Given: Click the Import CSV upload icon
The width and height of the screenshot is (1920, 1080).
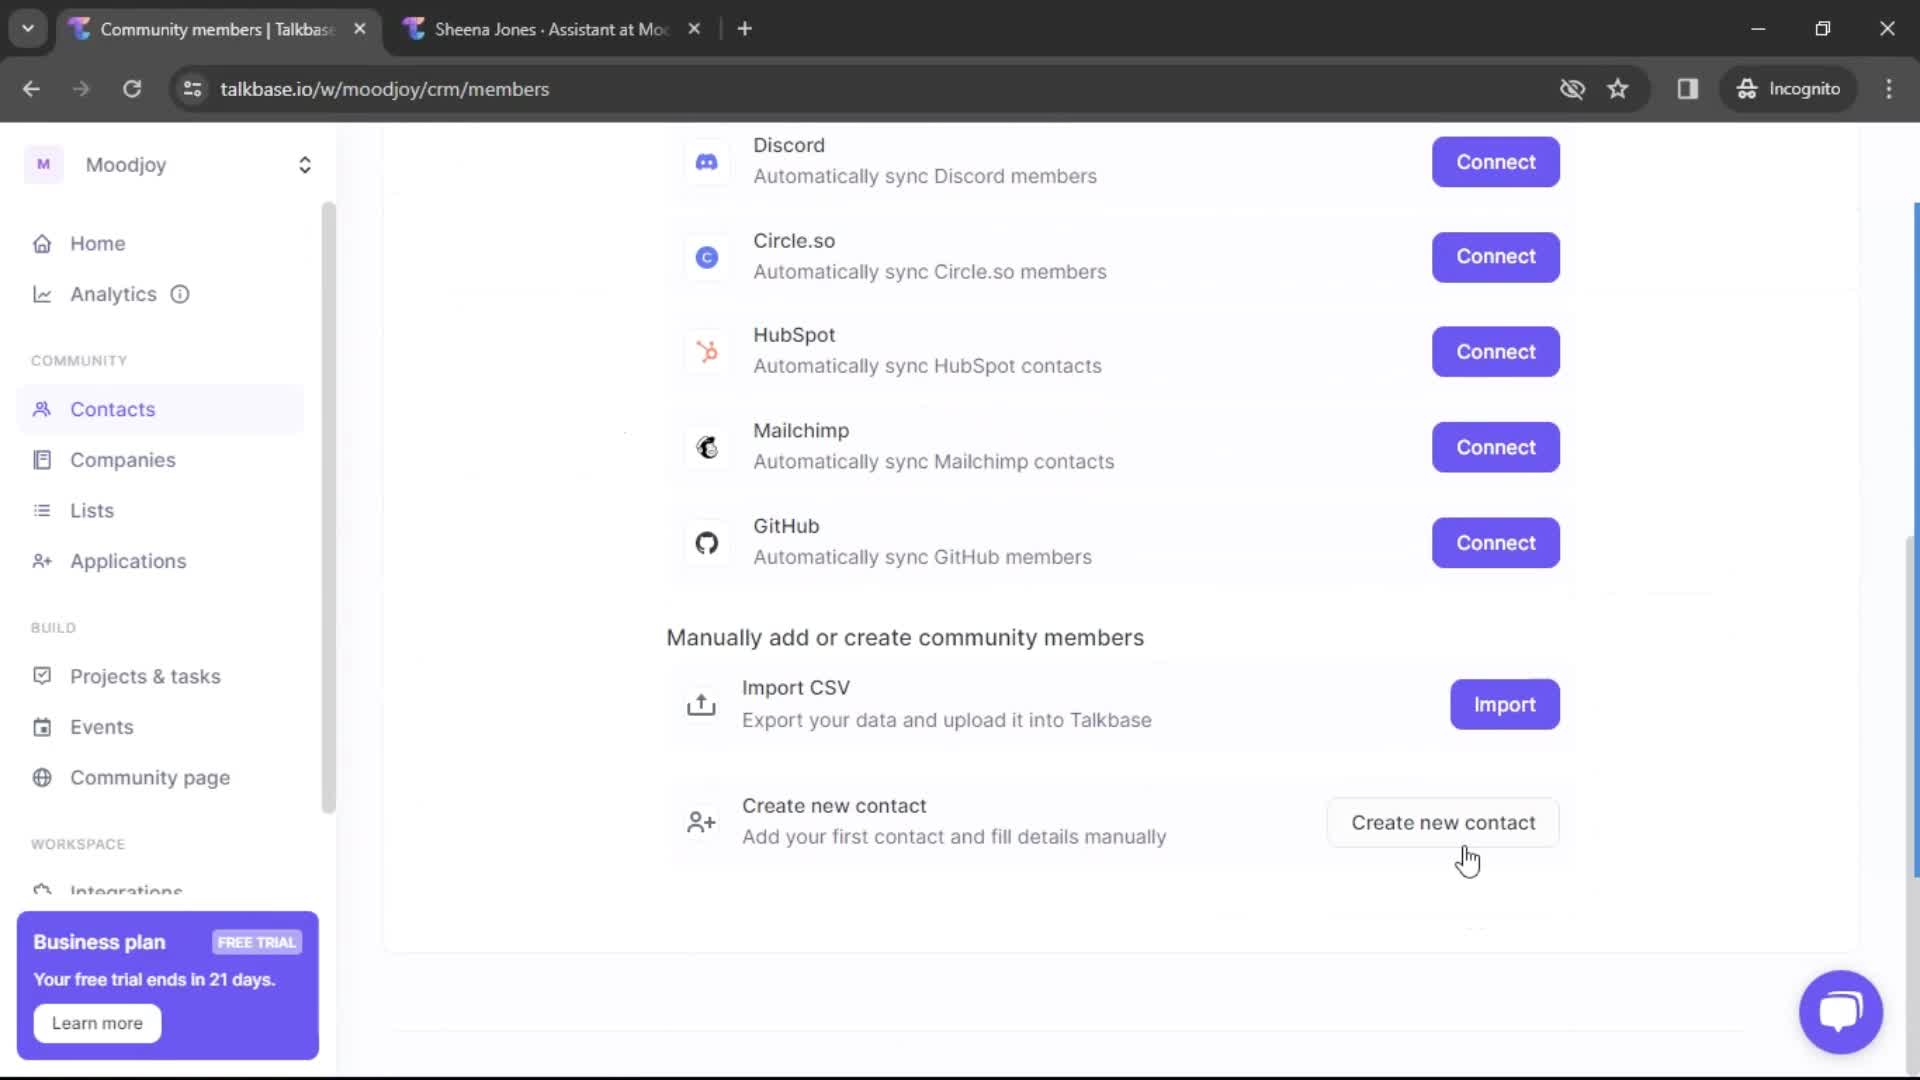Looking at the screenshot, I should [x=701, y=704].
